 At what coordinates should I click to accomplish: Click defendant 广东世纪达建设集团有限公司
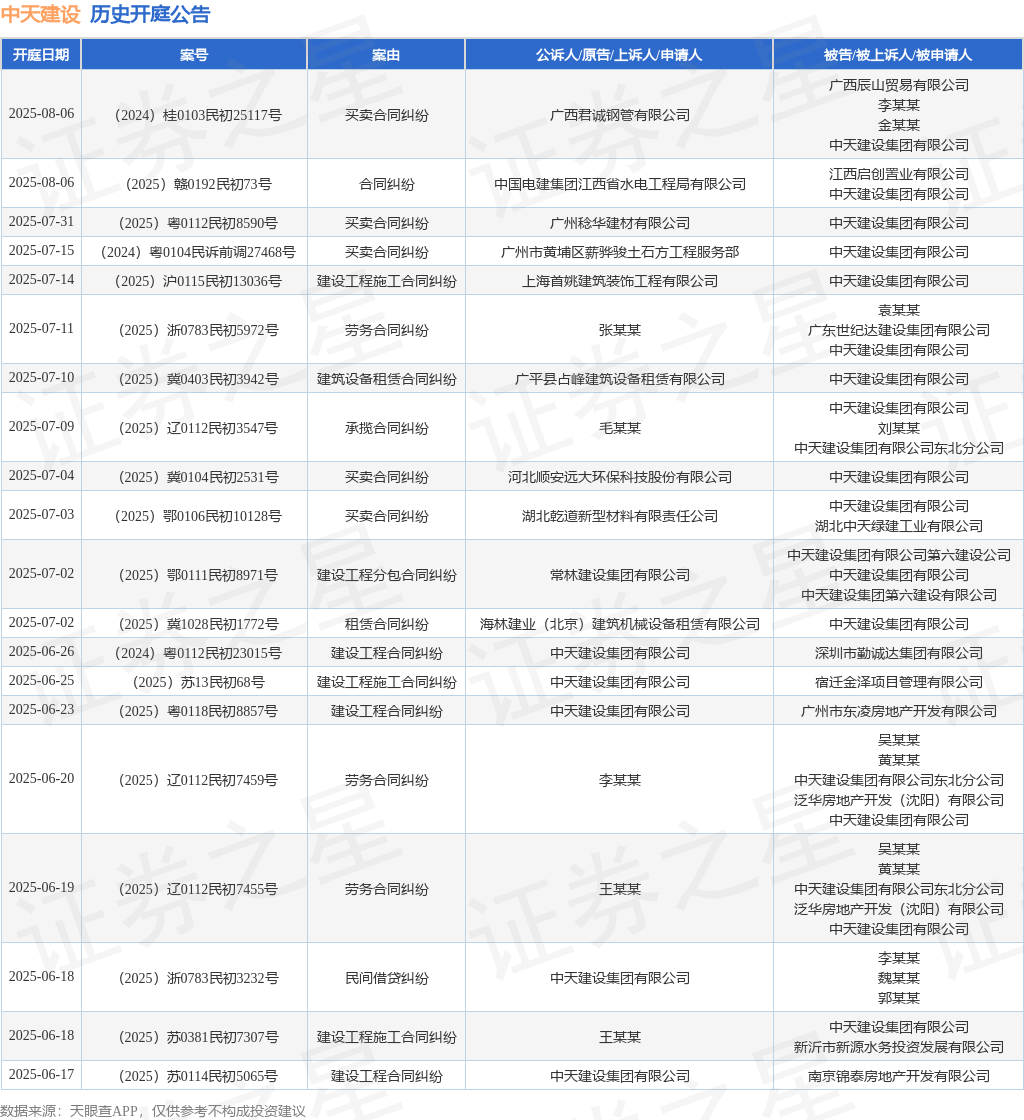pos(899,330)
